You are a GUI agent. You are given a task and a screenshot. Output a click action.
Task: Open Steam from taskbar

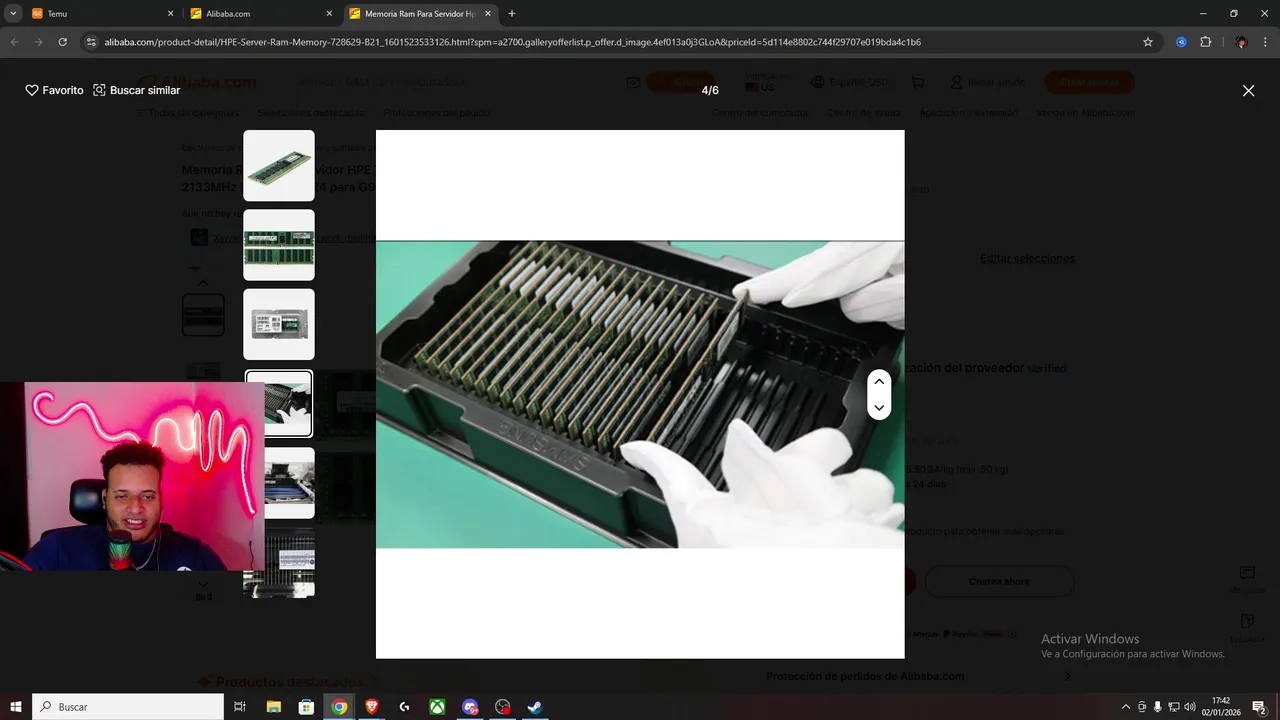pyautogui.click(x=535, y=707)
